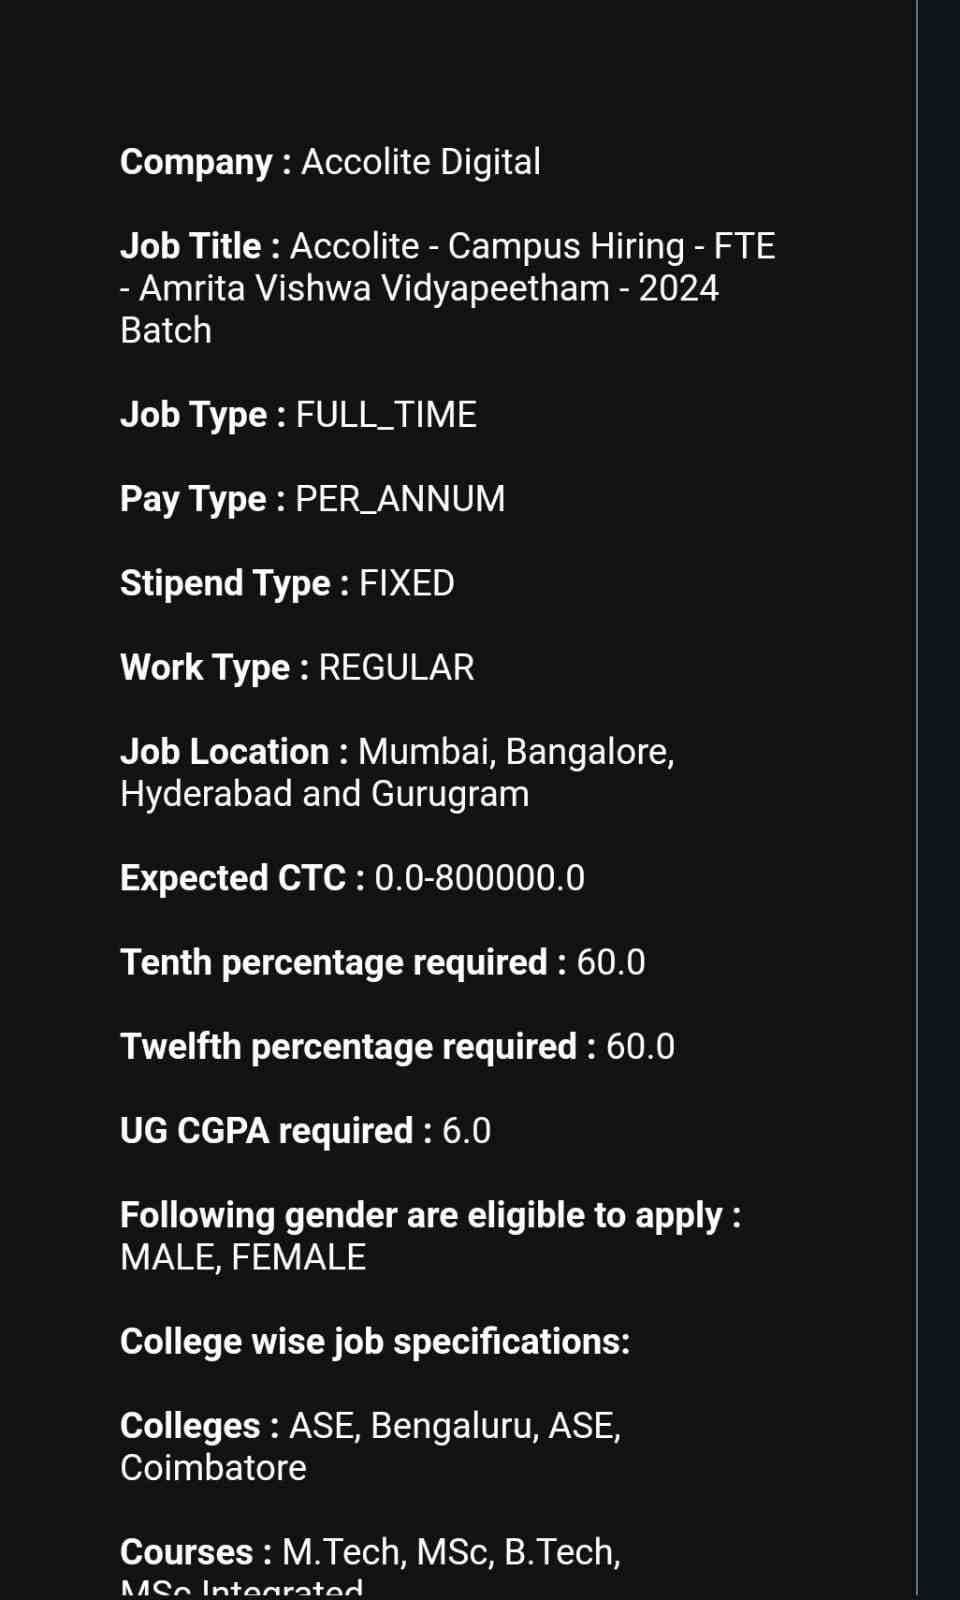
Task: Click the Work Type REGULAR line
Action: click(x=297, y=667)
